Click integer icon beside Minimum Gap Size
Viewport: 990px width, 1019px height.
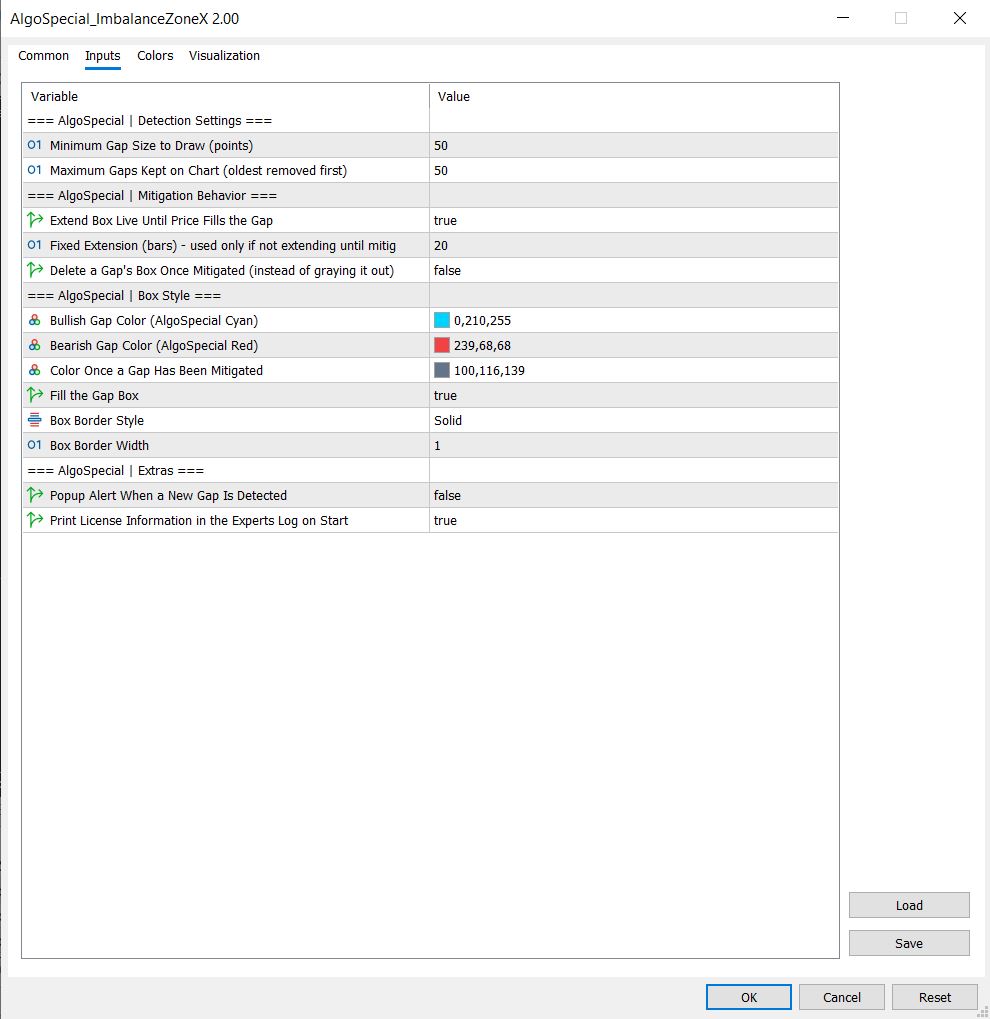click(34, 145)
